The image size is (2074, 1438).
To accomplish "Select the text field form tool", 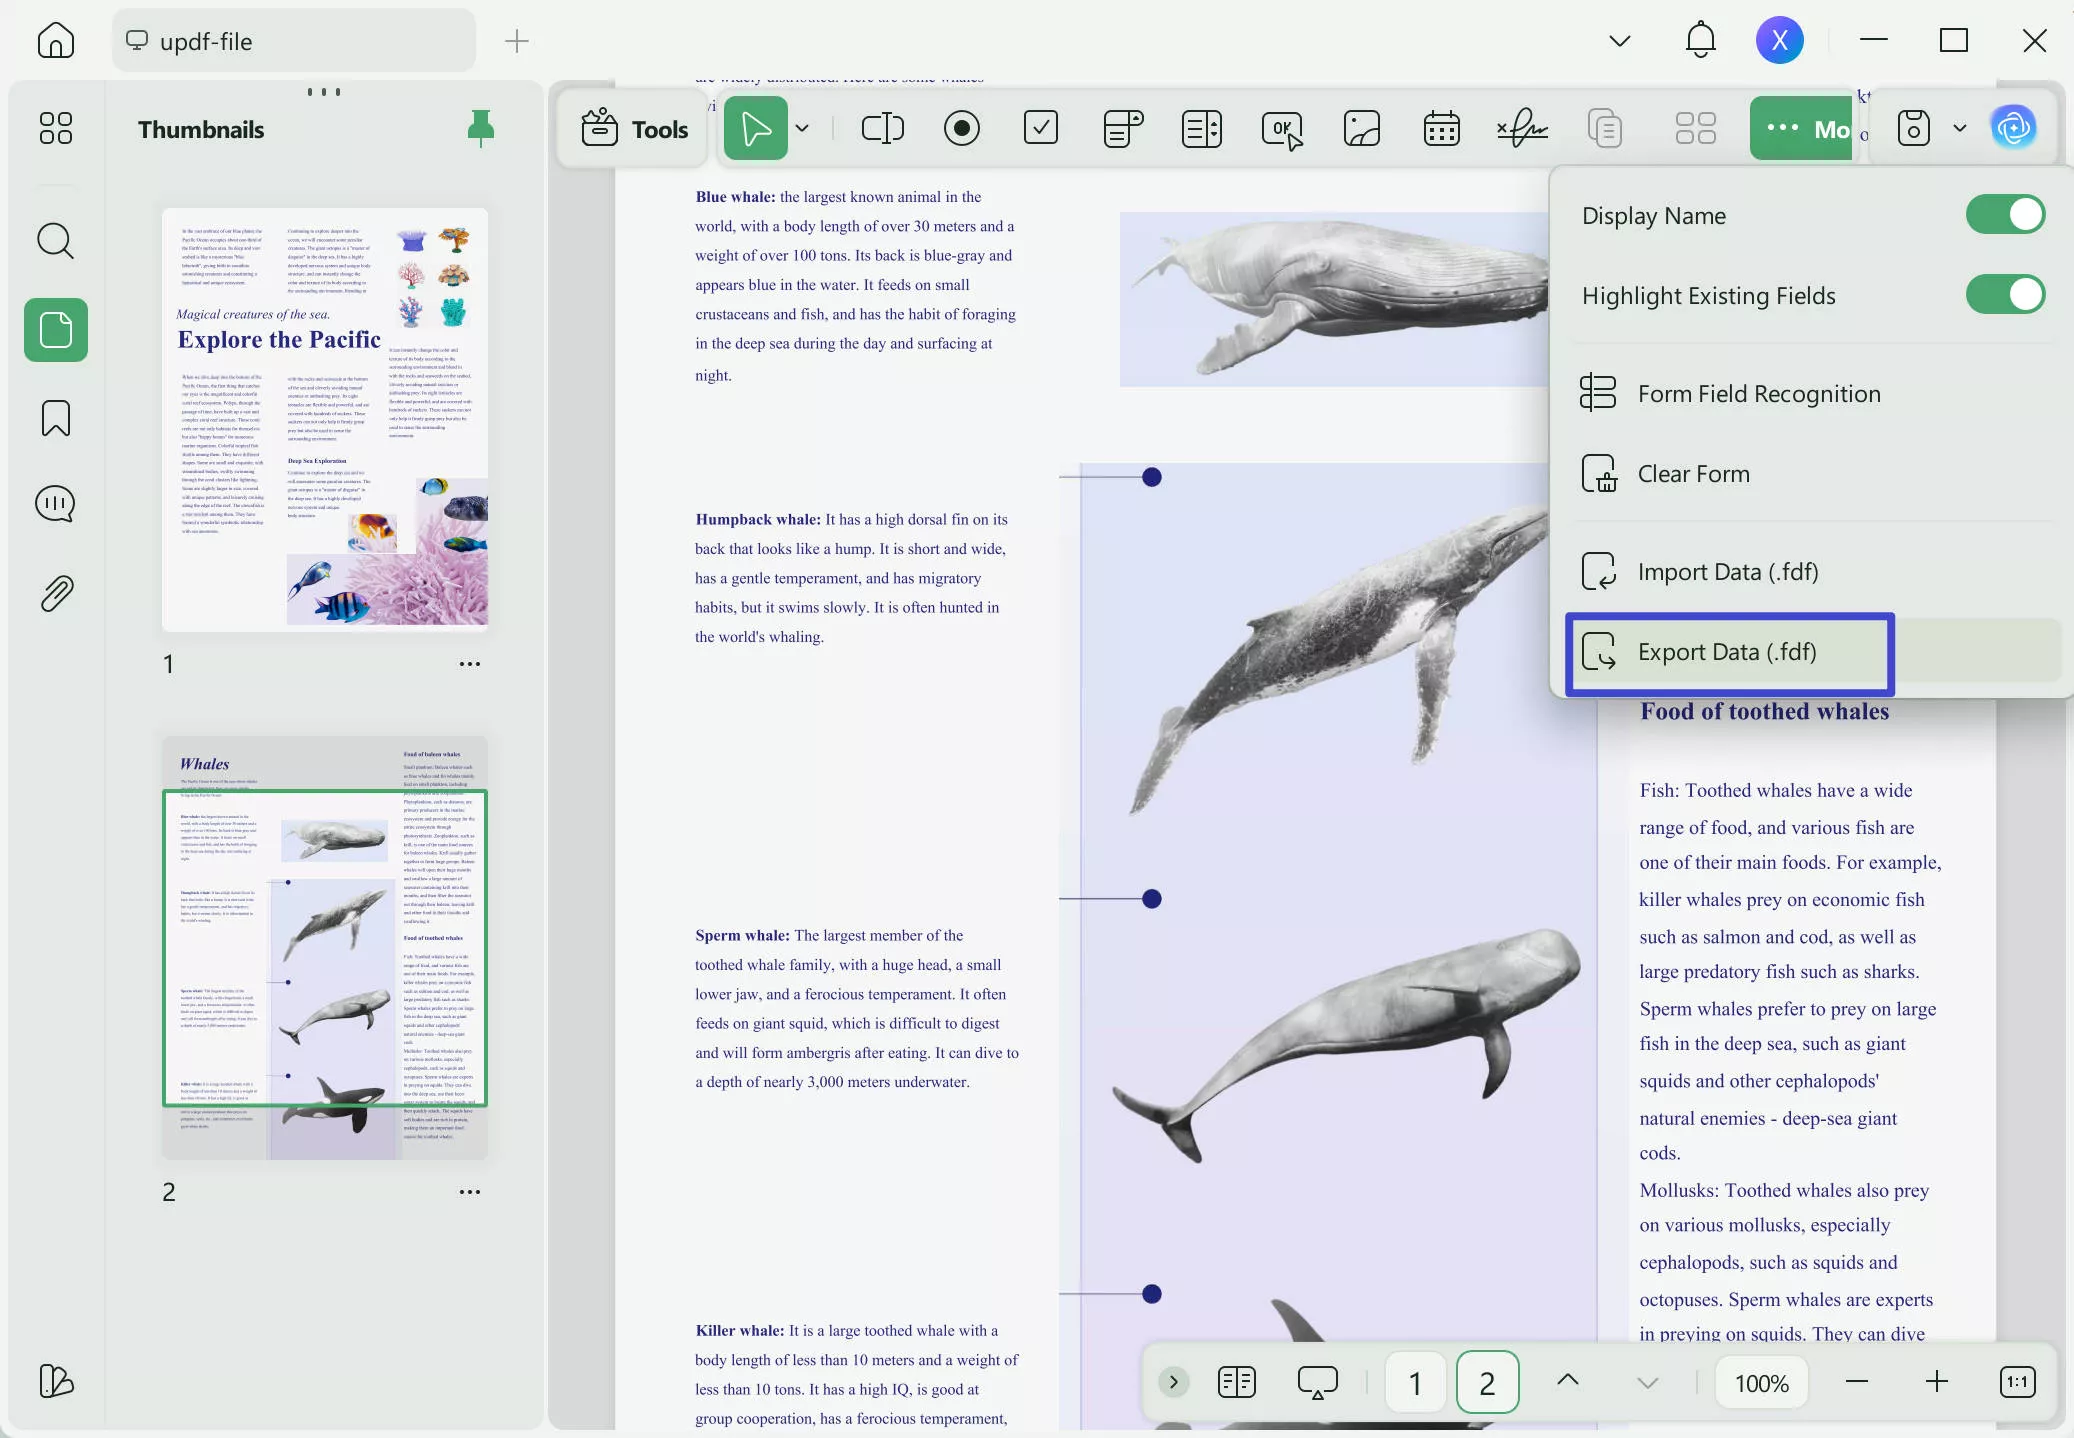I will (882, 128).
